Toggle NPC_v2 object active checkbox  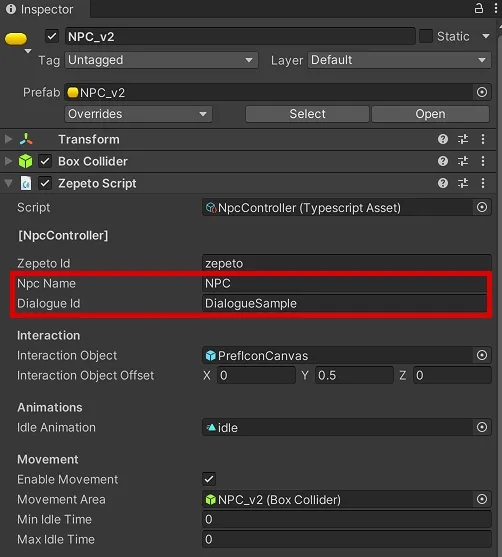click(x=52, y=36)
